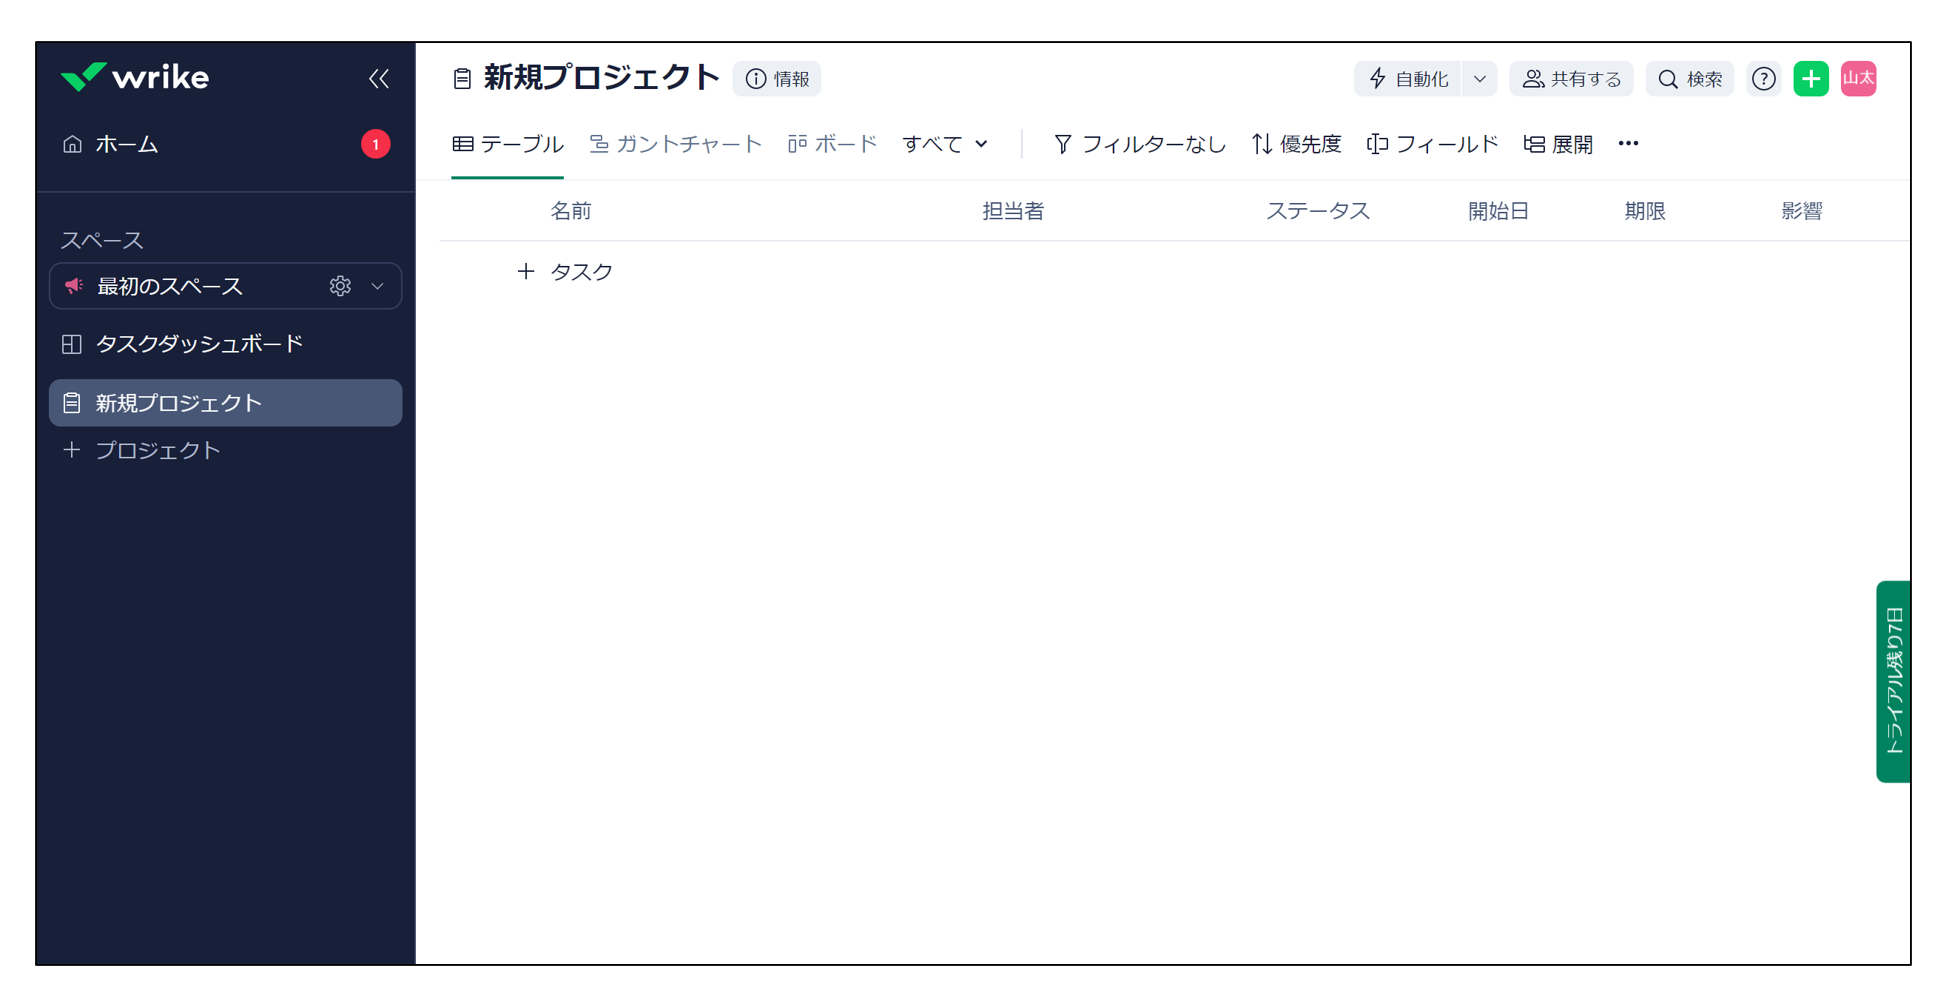Open the 自動化 dropdown arrow

pyautogui.click(x=1479, y=78)
